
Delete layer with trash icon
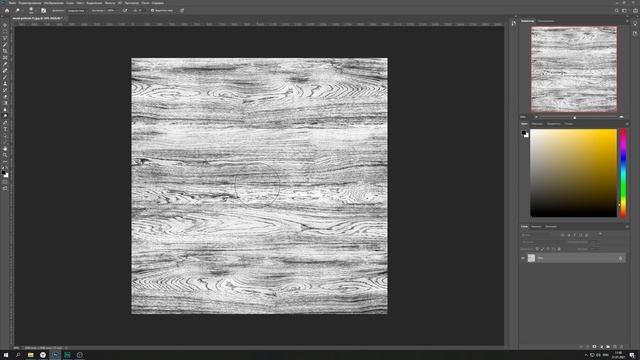[x=621, y=347]
